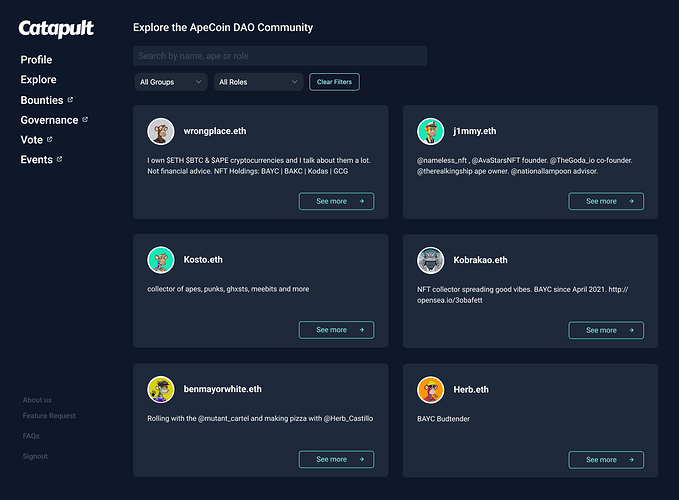Open the Feature Request link

pos(49,416)
